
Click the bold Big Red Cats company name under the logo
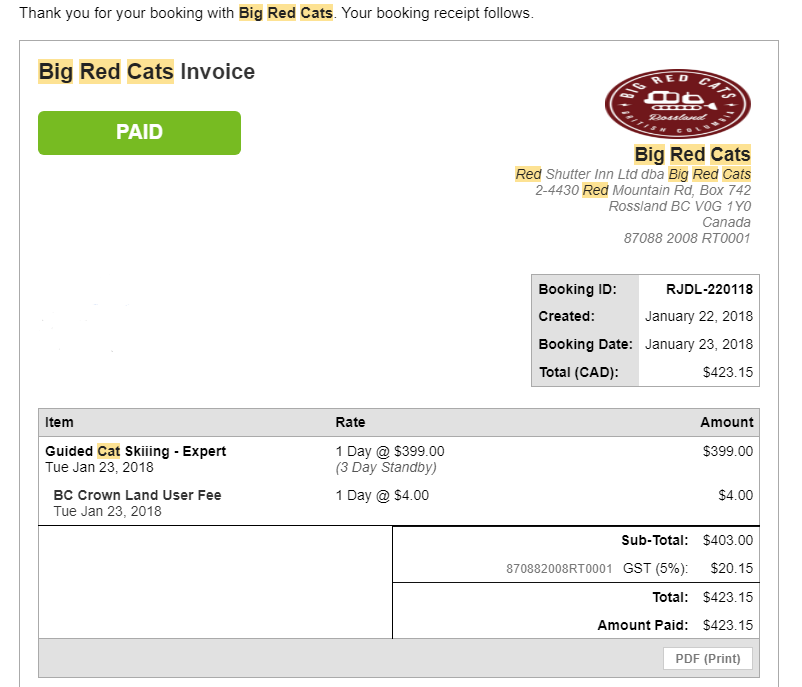(x=692, y=155)
